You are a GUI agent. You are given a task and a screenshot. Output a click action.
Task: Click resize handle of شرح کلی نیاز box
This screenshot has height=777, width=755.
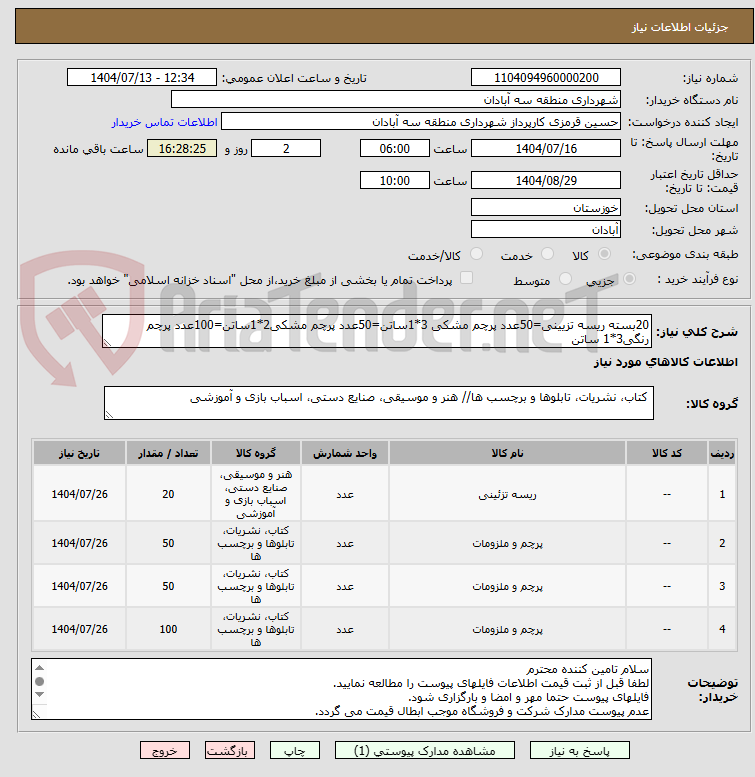pyautogui.click(x=108, y=343)
